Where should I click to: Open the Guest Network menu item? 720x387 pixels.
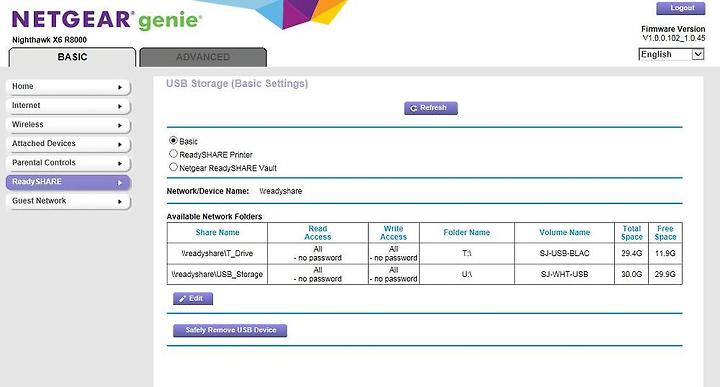tap(68, 201)
